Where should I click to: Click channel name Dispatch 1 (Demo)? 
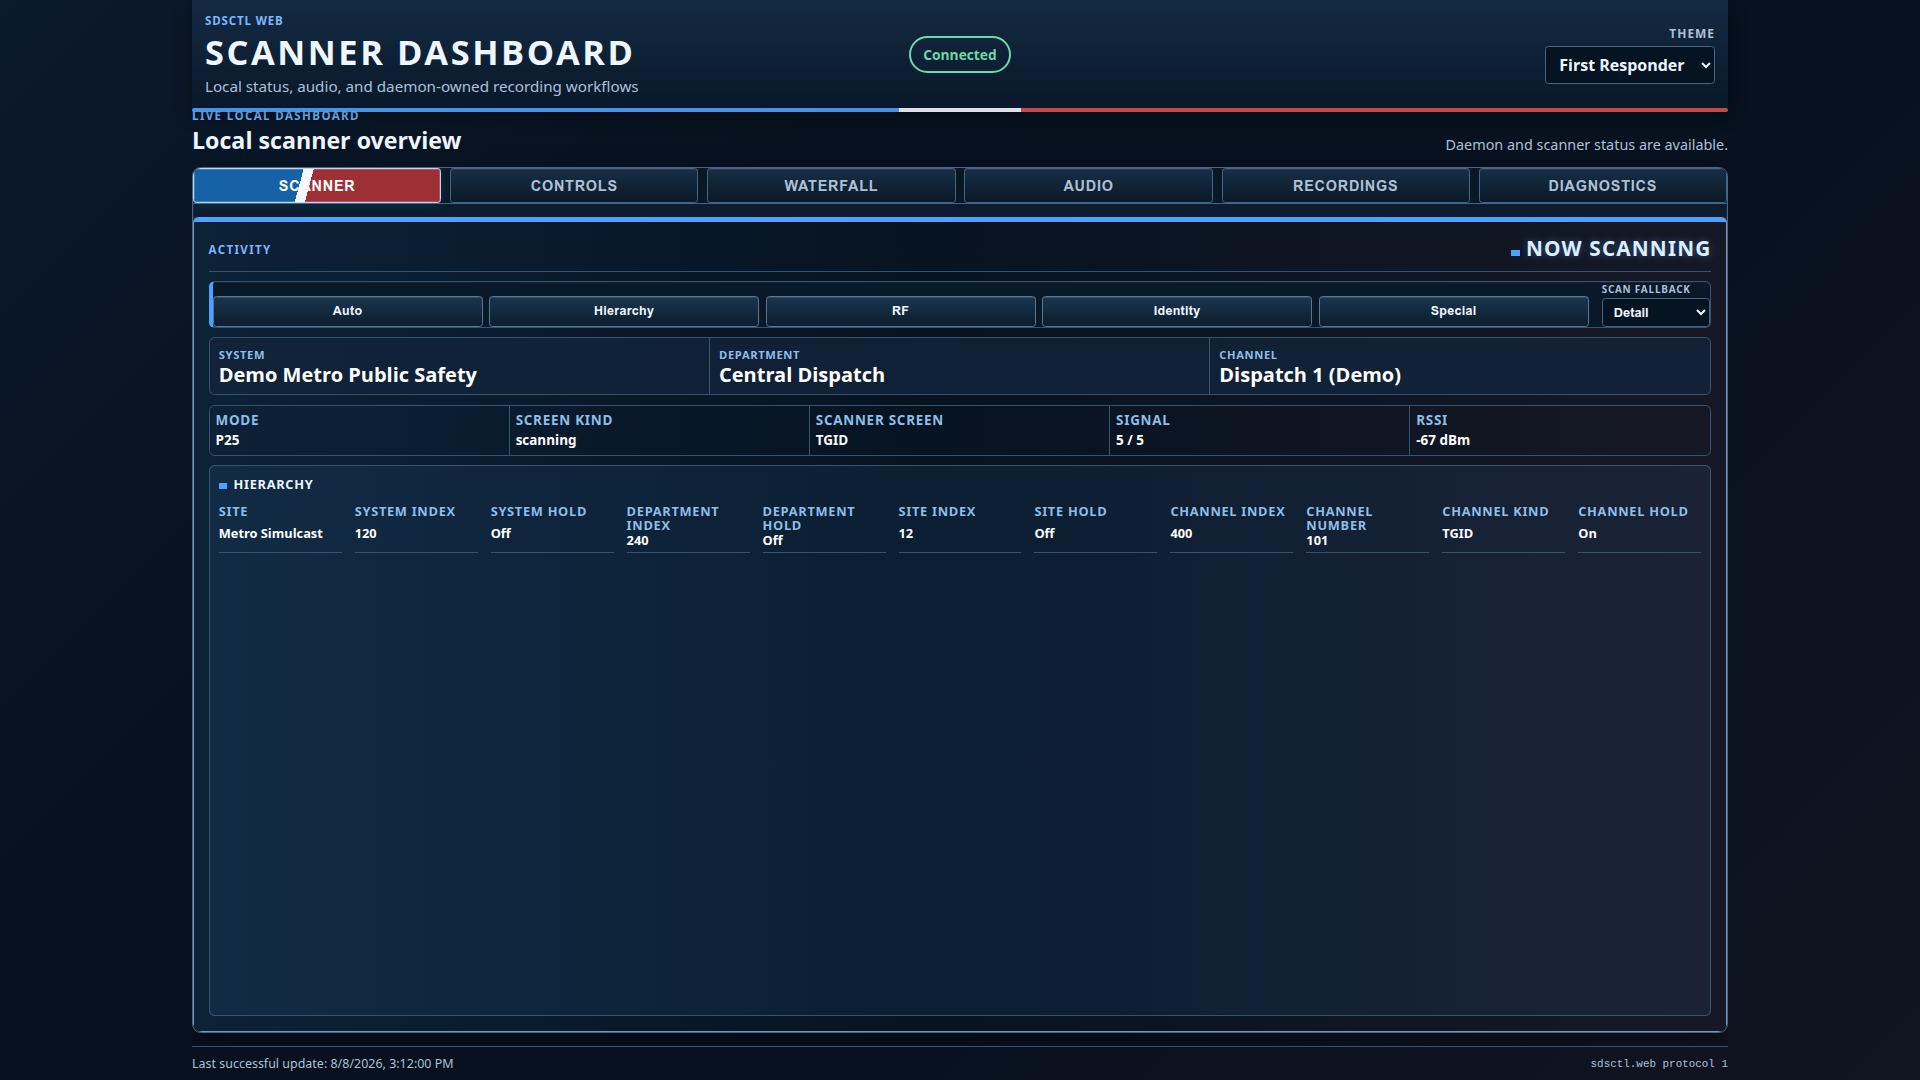coord(1310,375)
